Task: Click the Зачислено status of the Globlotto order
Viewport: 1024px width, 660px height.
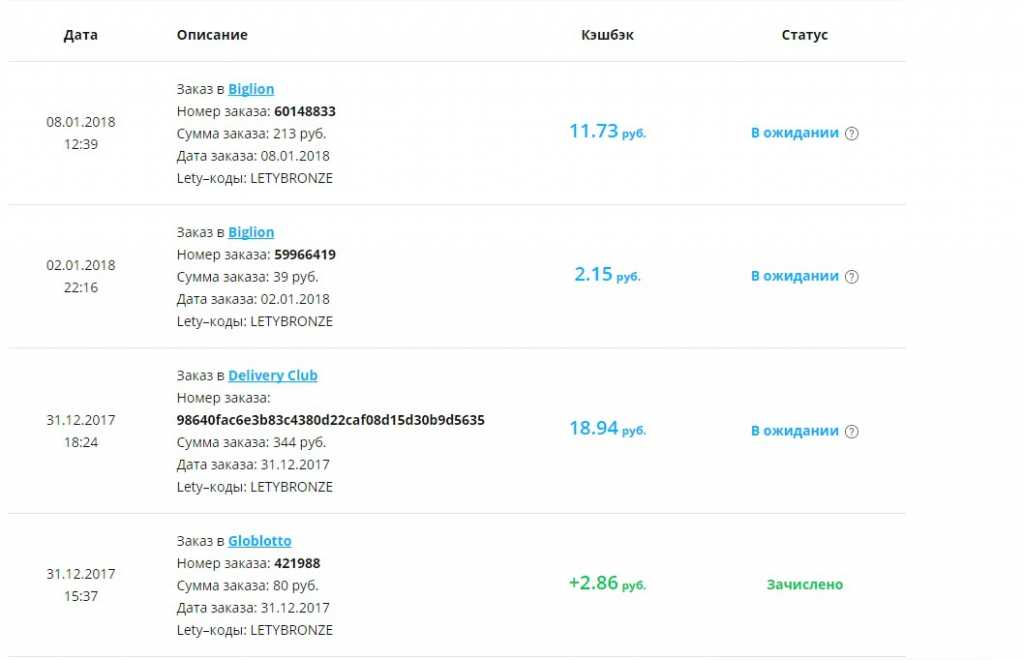Action: click(x=804, y=584)
